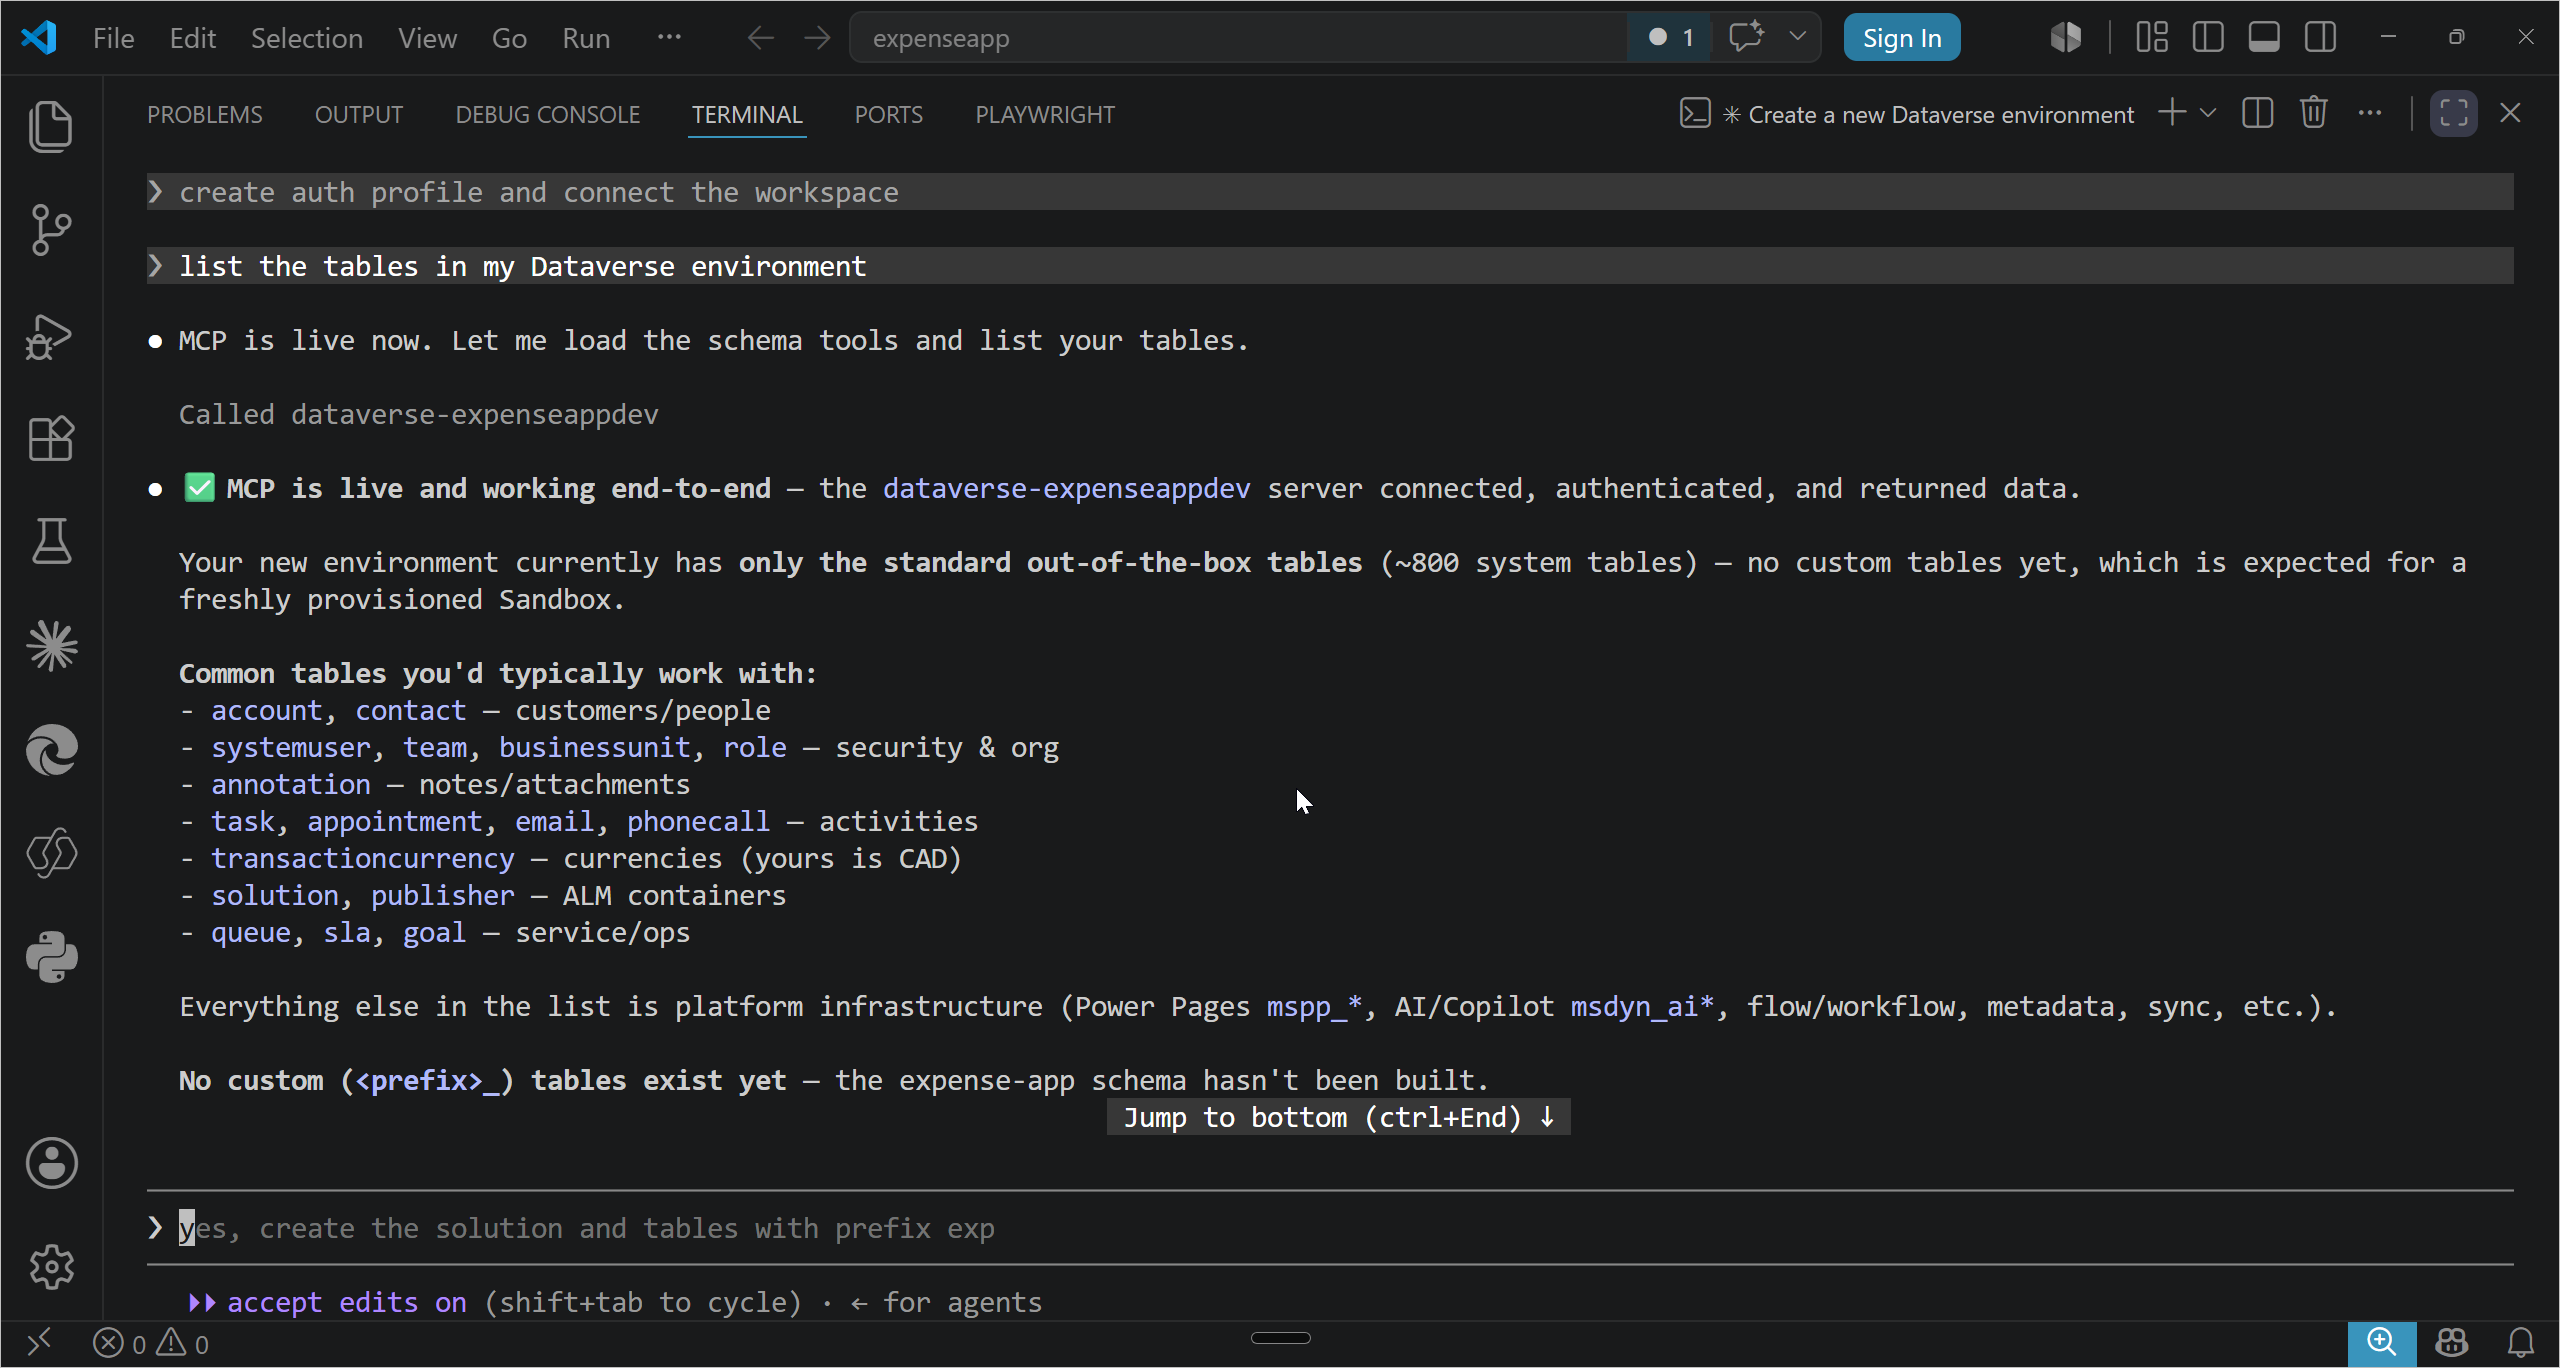The width and height of the screenshot is (2560, 1368).
Task: Click 'Called dataverse-expenseappdev' line
Action: 418,414
